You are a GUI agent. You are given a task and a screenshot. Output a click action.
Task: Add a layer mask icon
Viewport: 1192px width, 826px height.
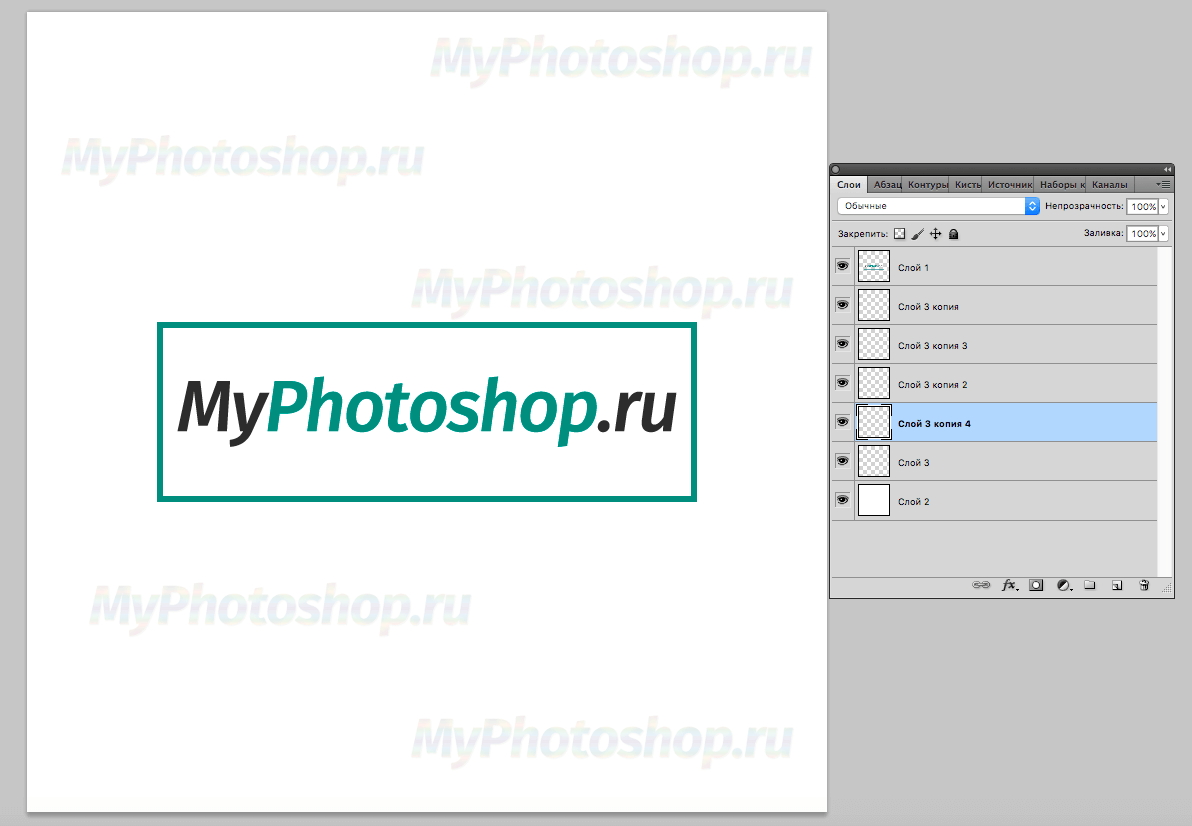point(1036,584)
